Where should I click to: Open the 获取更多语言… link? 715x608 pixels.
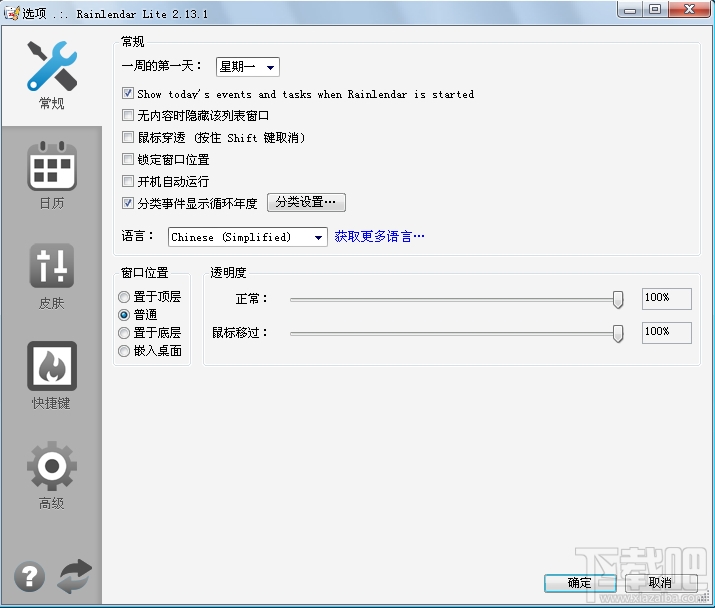click(379, 236)
